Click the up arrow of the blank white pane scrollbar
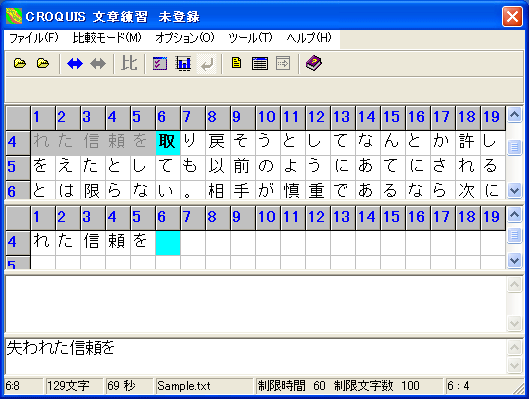The image size is (529, 399). 514,285
